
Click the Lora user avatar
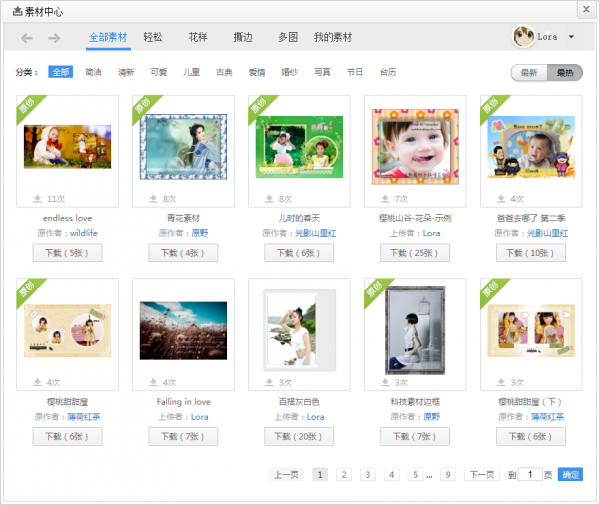pos(524,37)
